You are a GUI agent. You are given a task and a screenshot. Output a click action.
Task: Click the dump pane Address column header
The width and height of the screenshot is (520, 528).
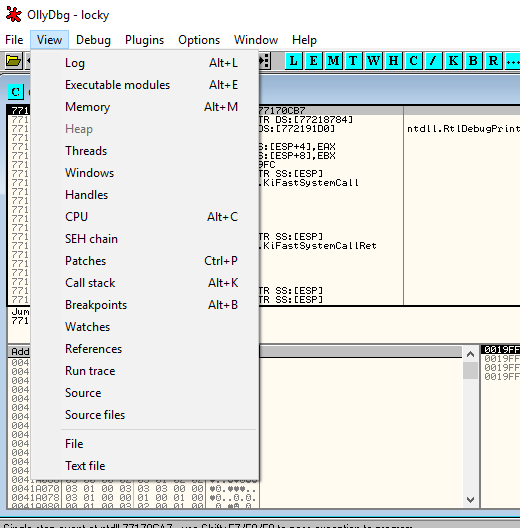20,352
